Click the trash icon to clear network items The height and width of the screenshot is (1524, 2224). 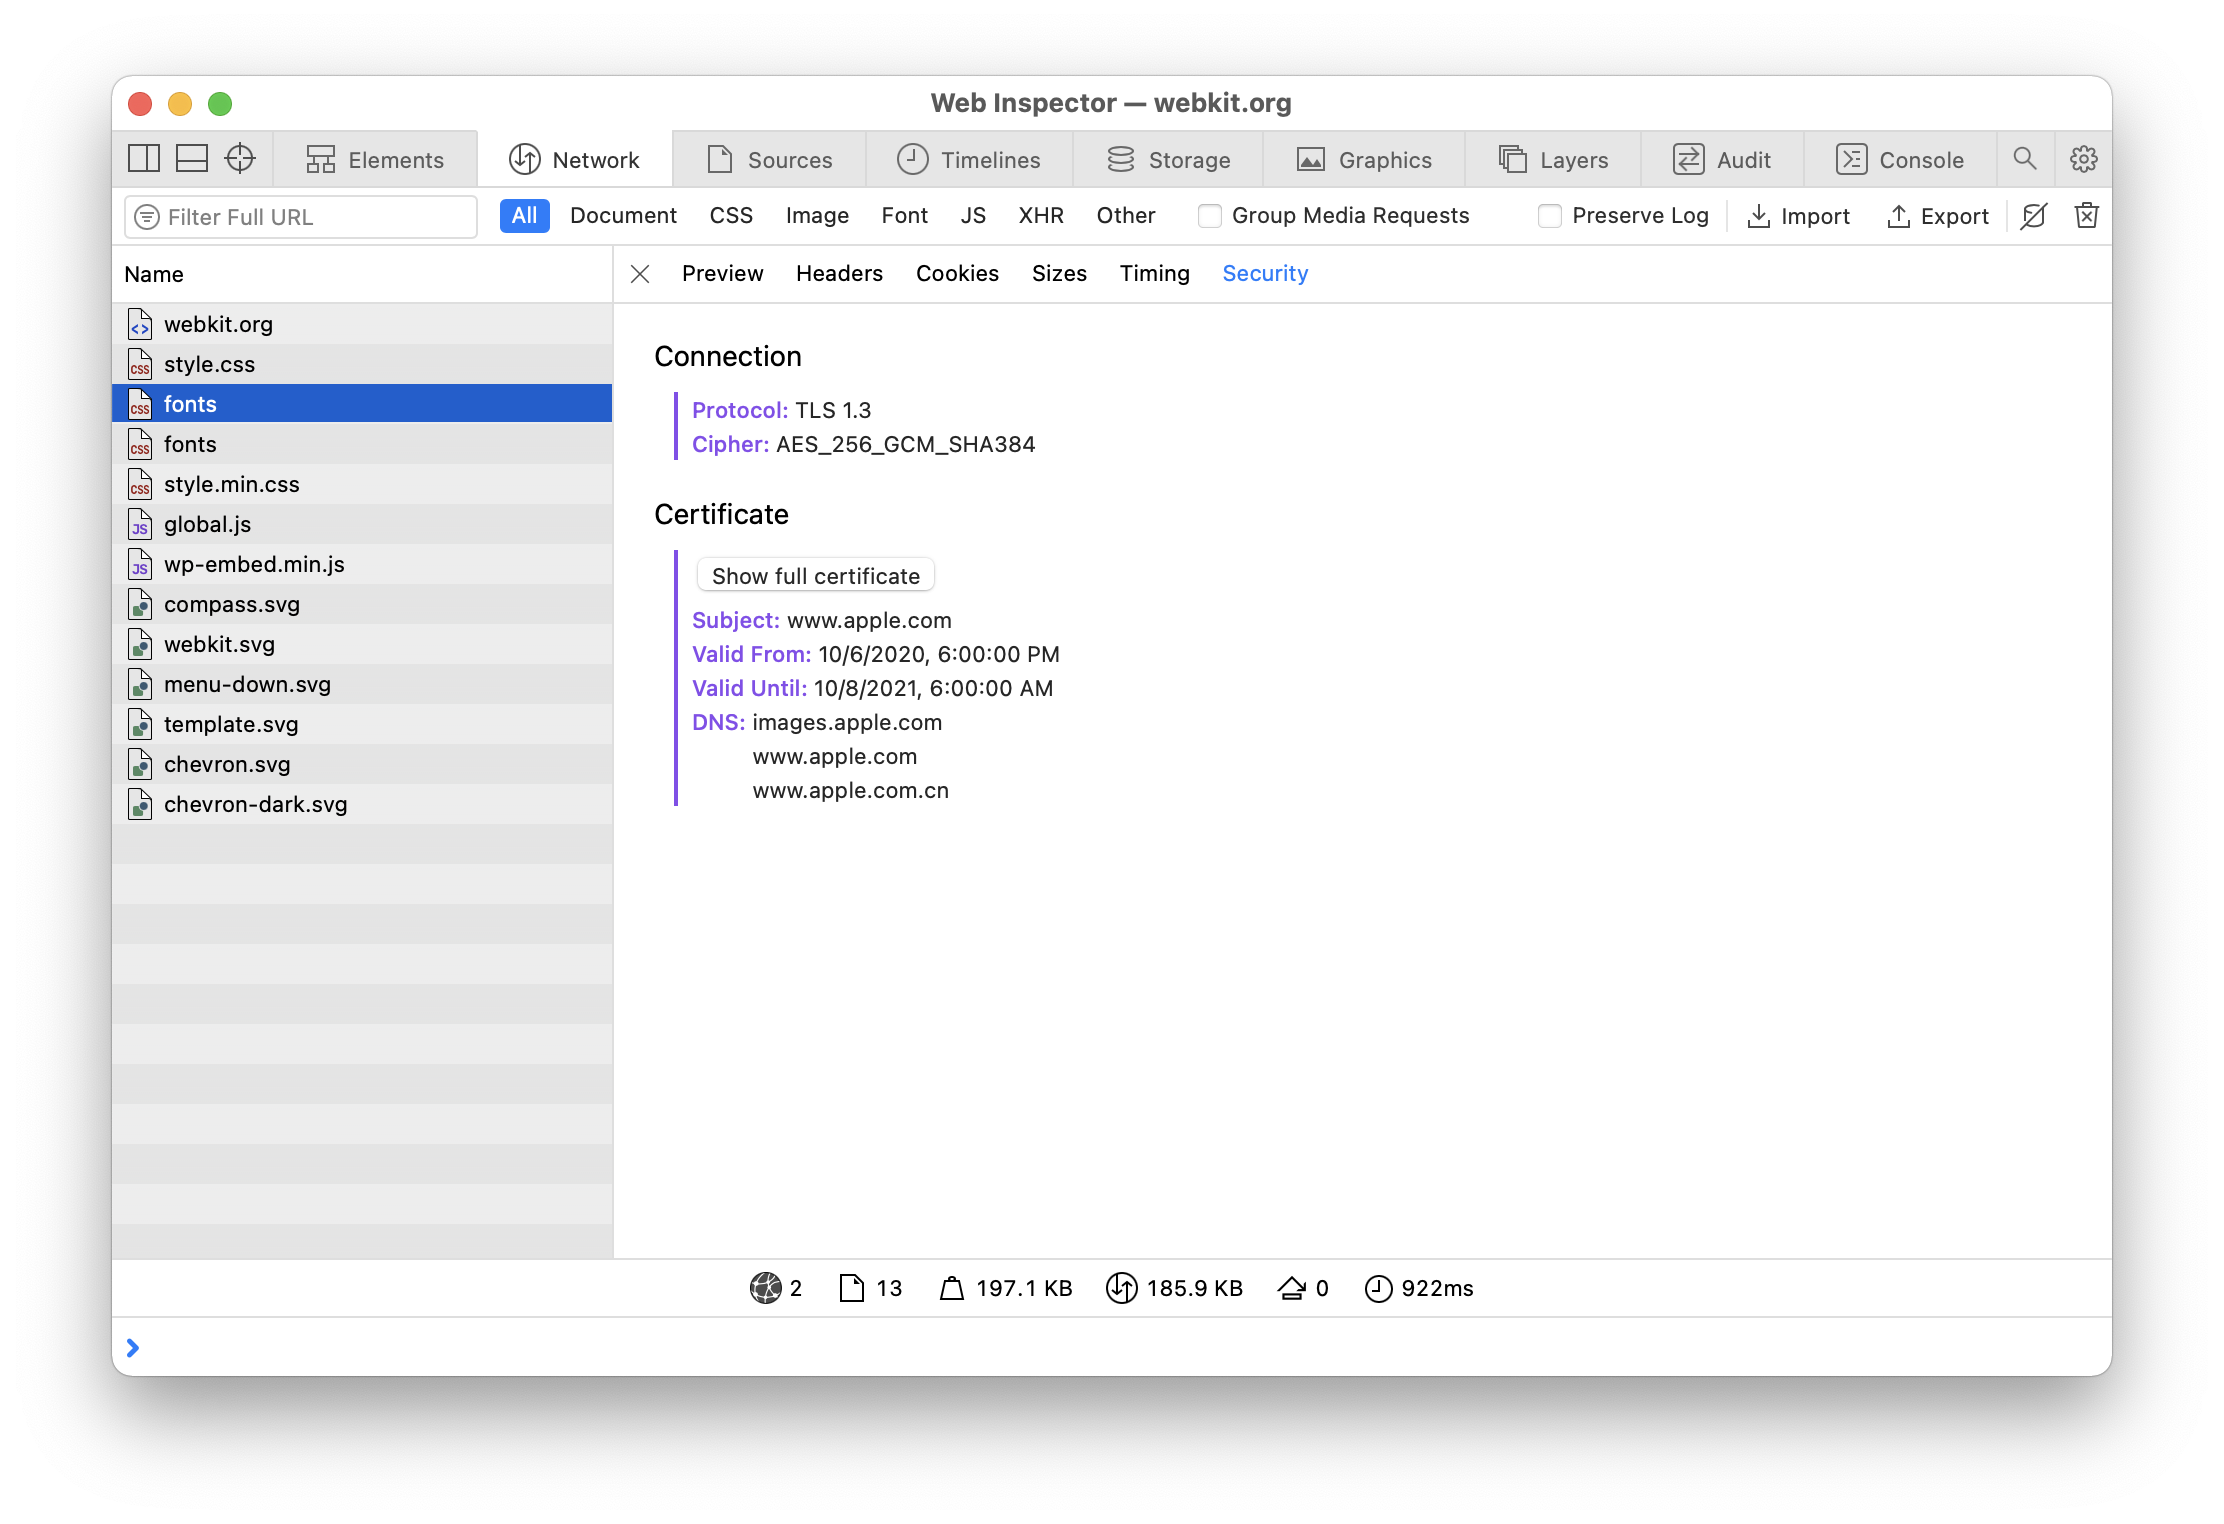point(2086,216)
